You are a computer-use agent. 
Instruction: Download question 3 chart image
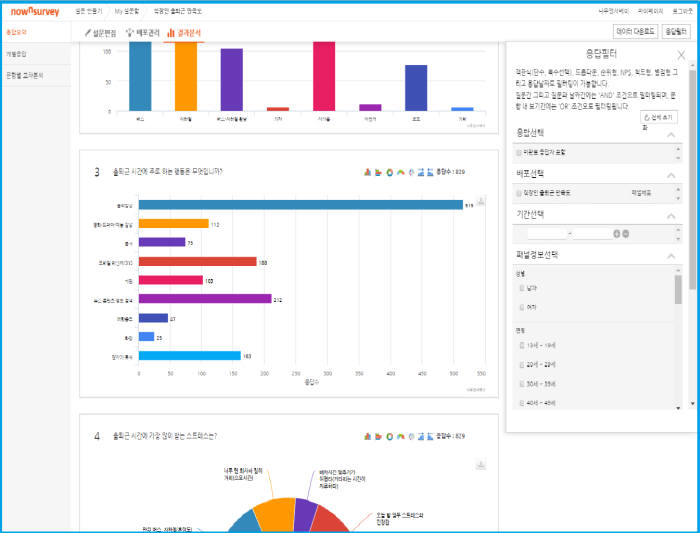[481, 201]
